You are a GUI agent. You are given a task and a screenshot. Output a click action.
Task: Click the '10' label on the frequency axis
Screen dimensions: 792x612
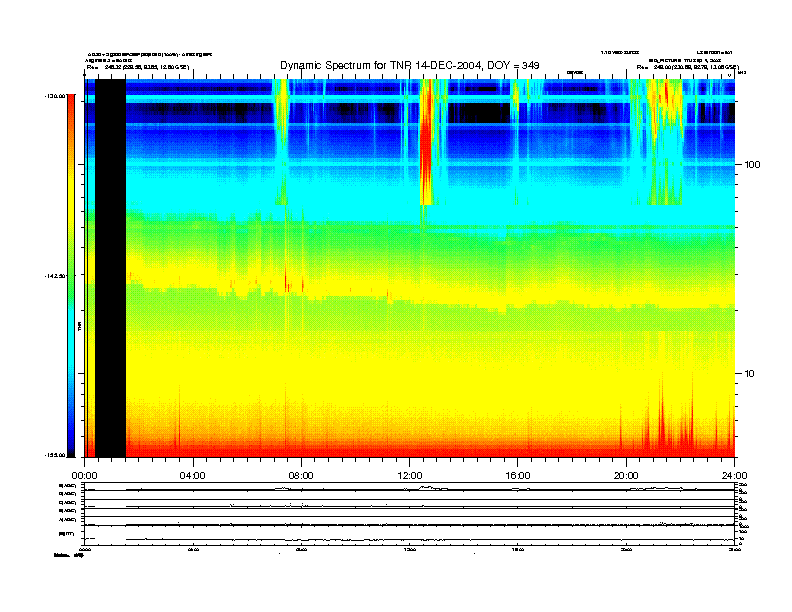click(750, 374)
